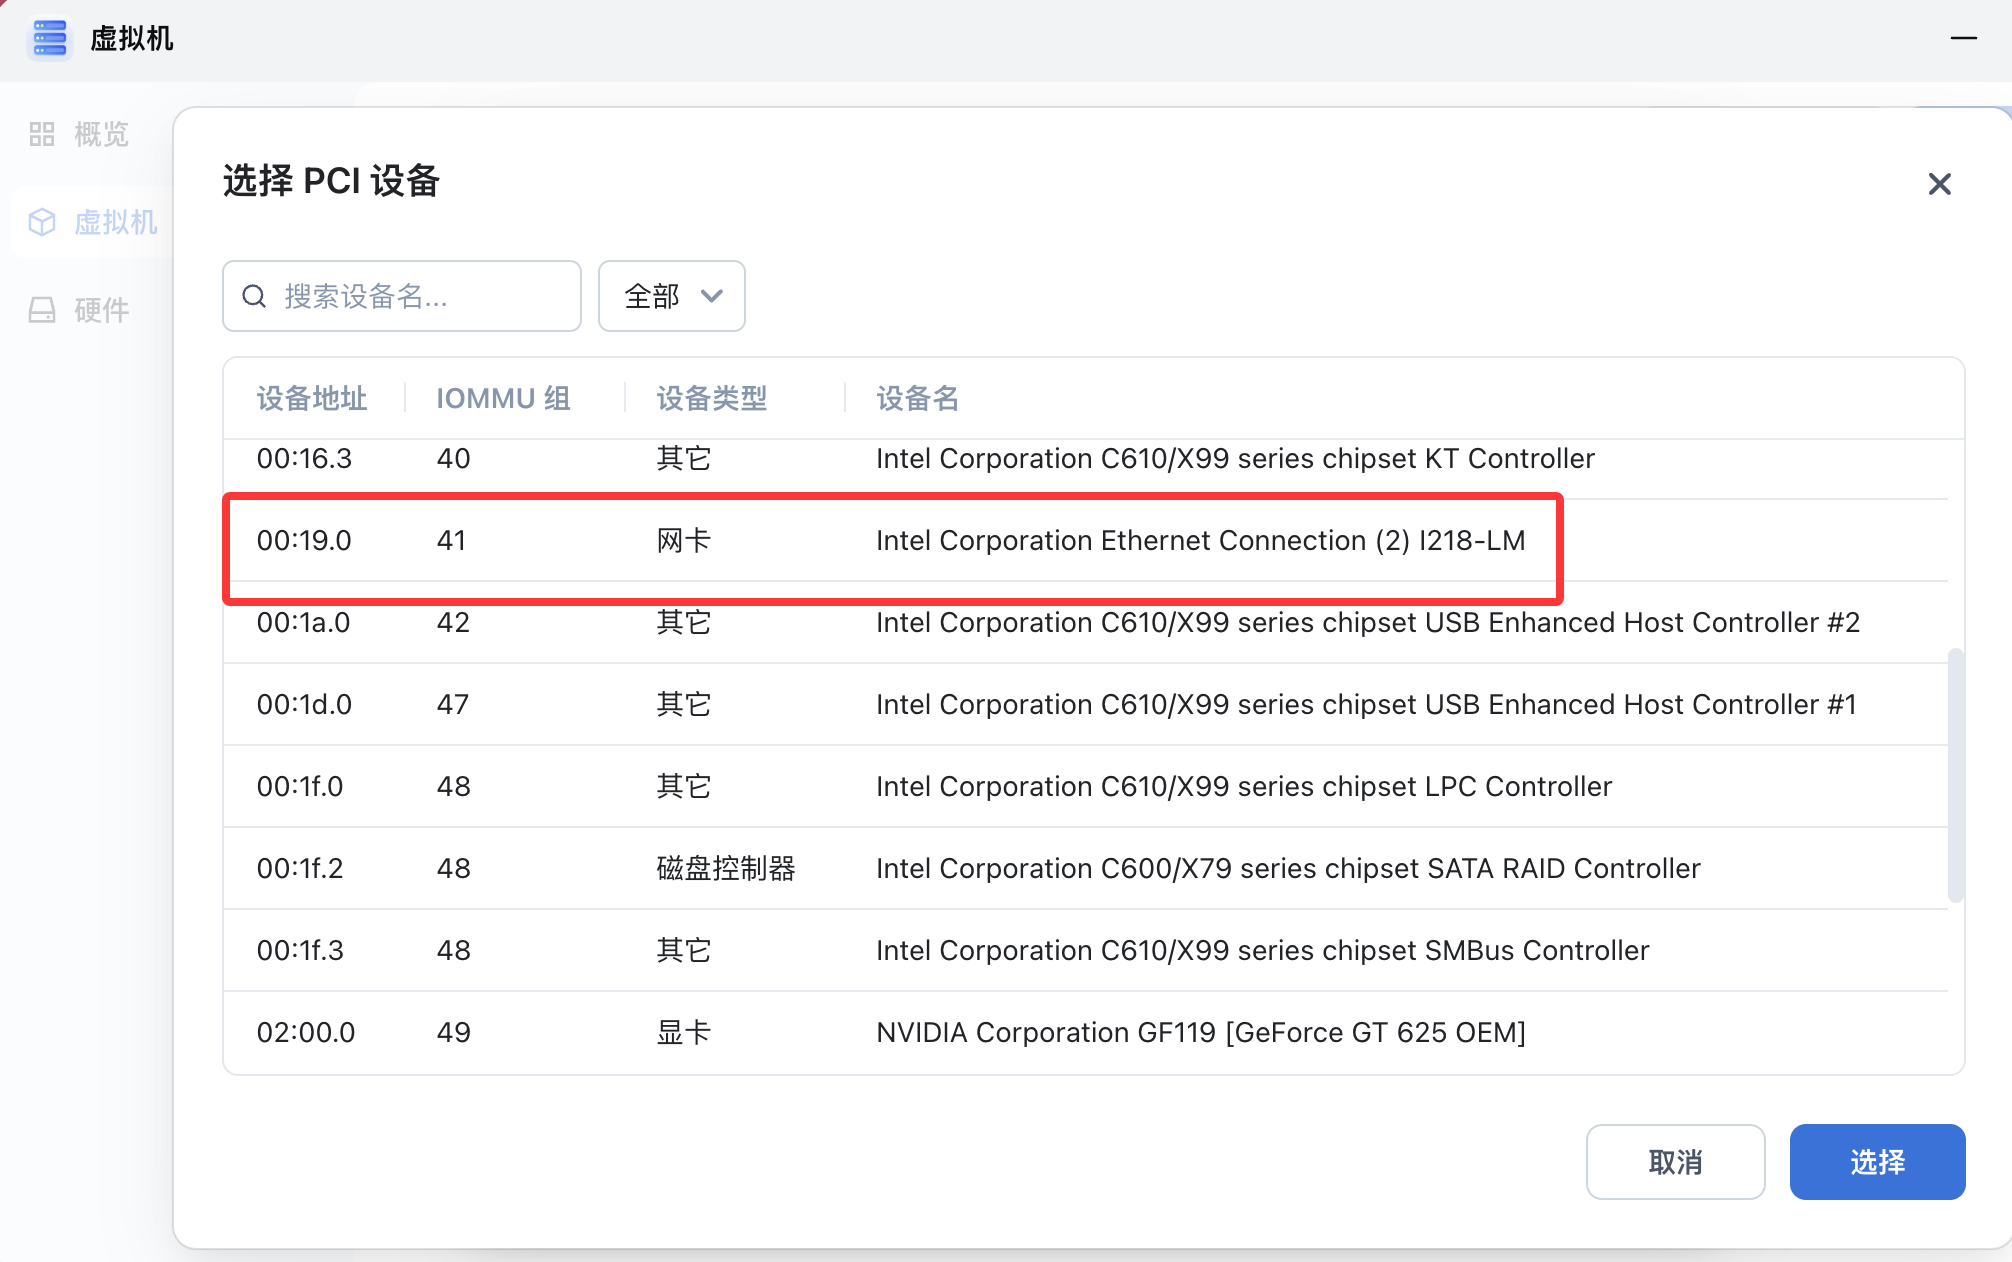Minimize the 虚拟机 window
The width and height of the screenshot is (2012, 1262).
coord(1963,38)
